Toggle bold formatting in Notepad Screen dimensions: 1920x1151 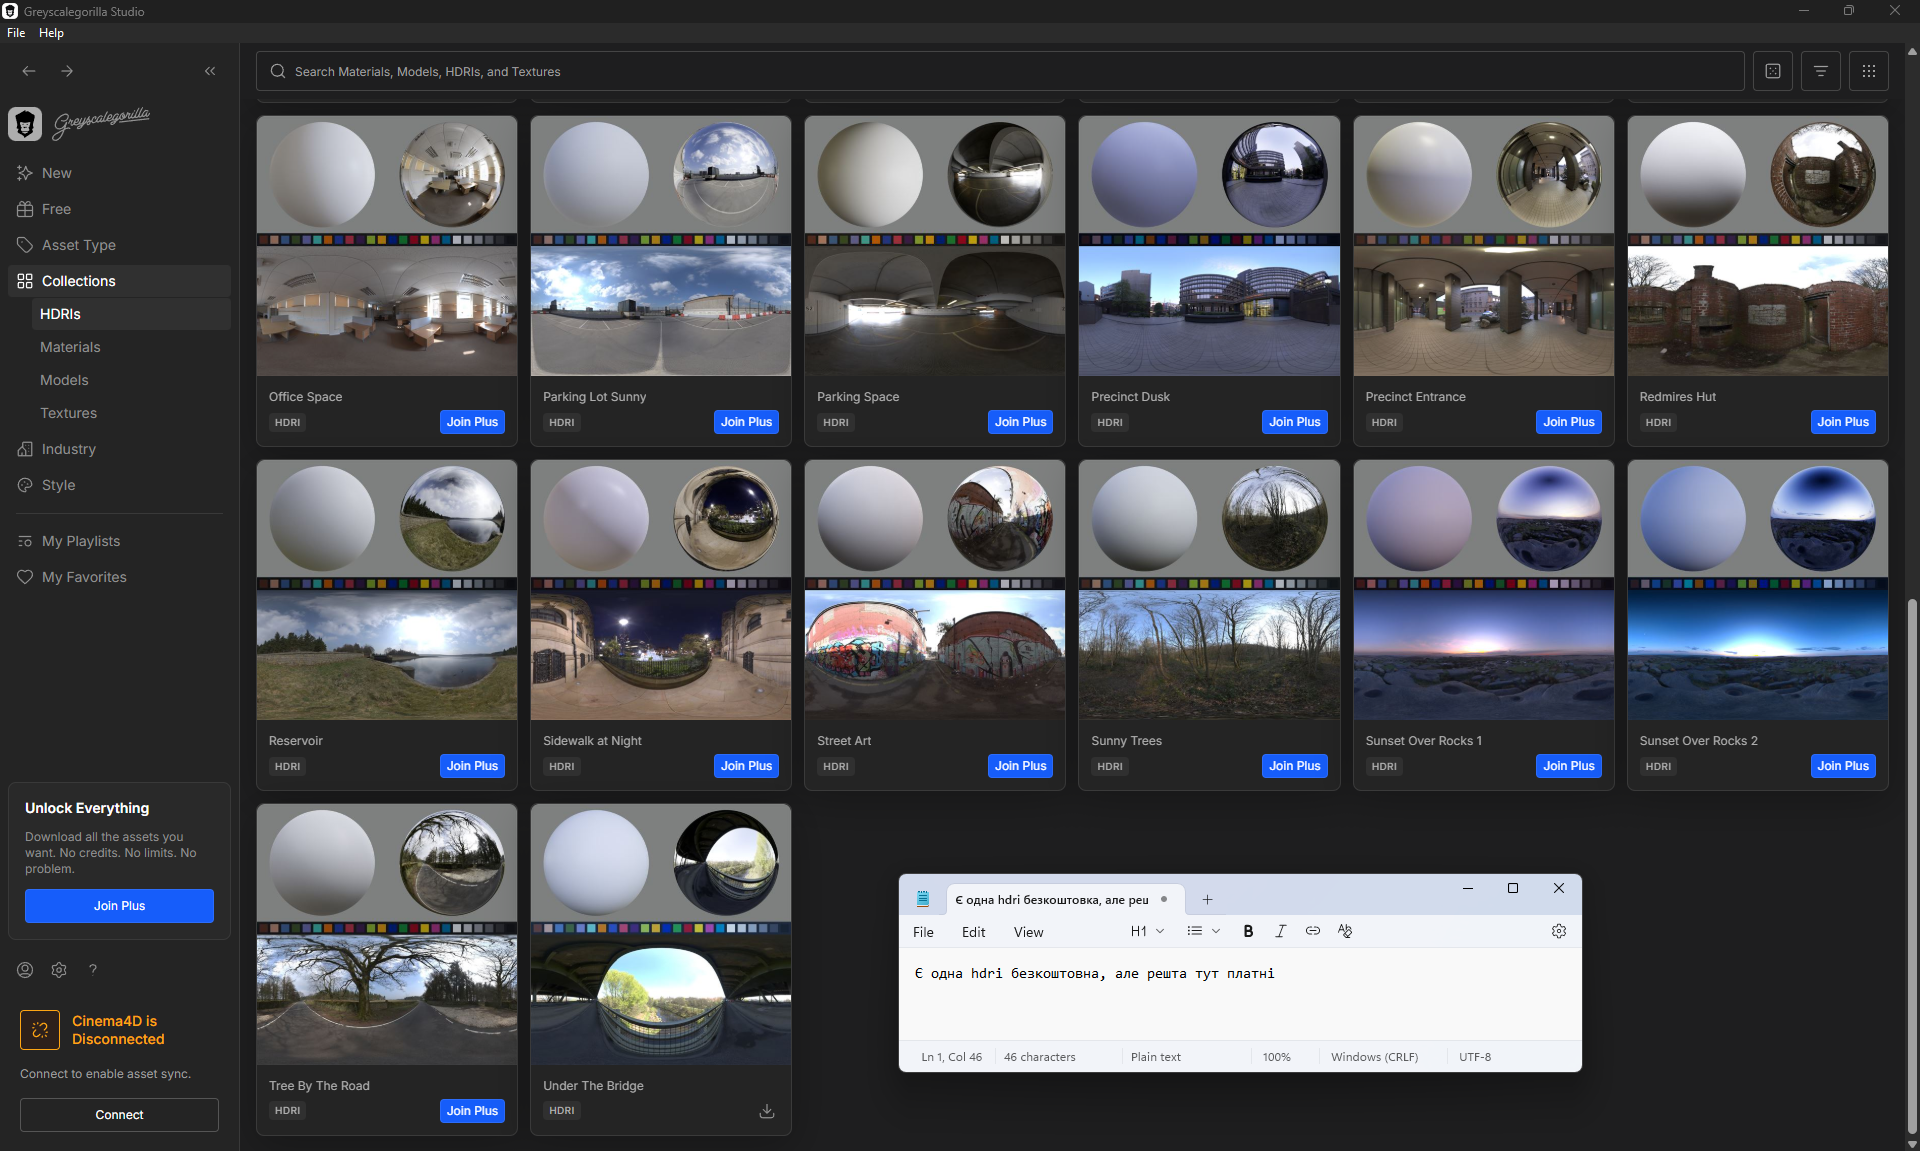pos(1248,931)
